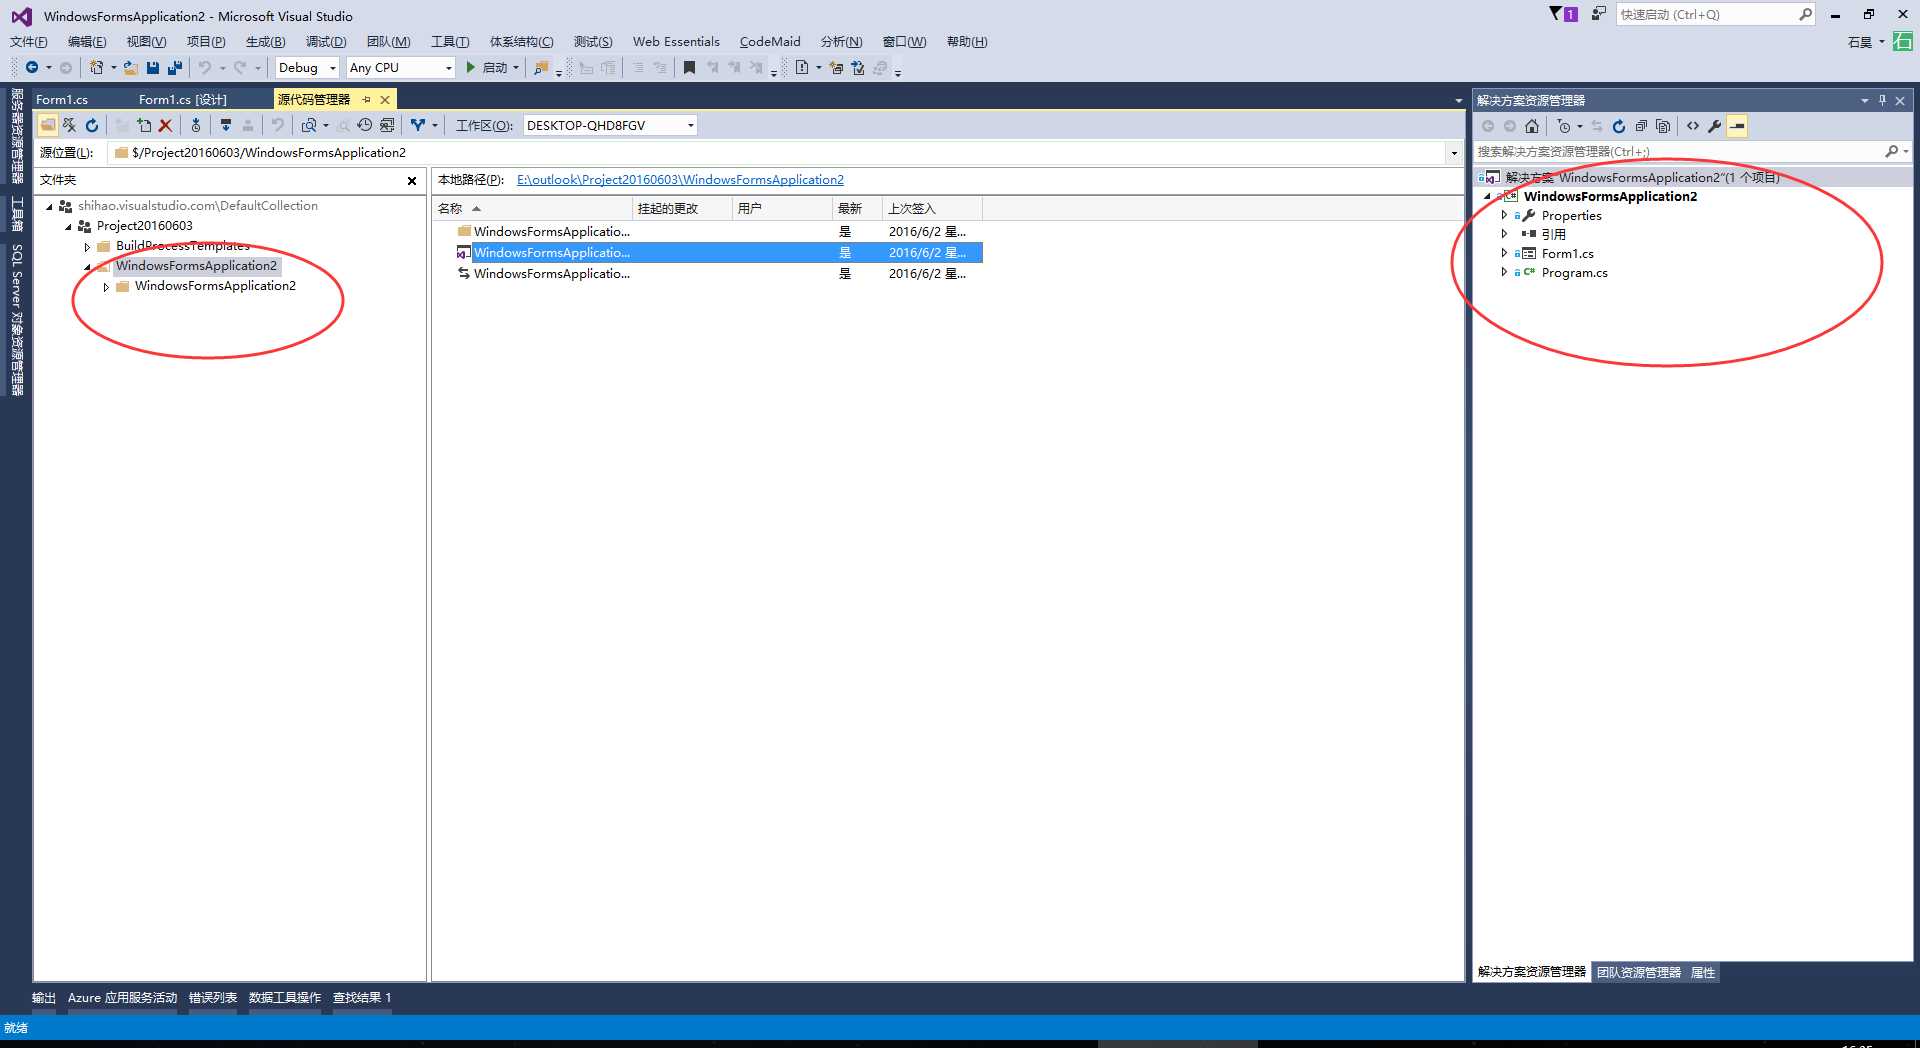Open the 输出 output tab at bottom

pyautogui.click(x=44, y=998)
